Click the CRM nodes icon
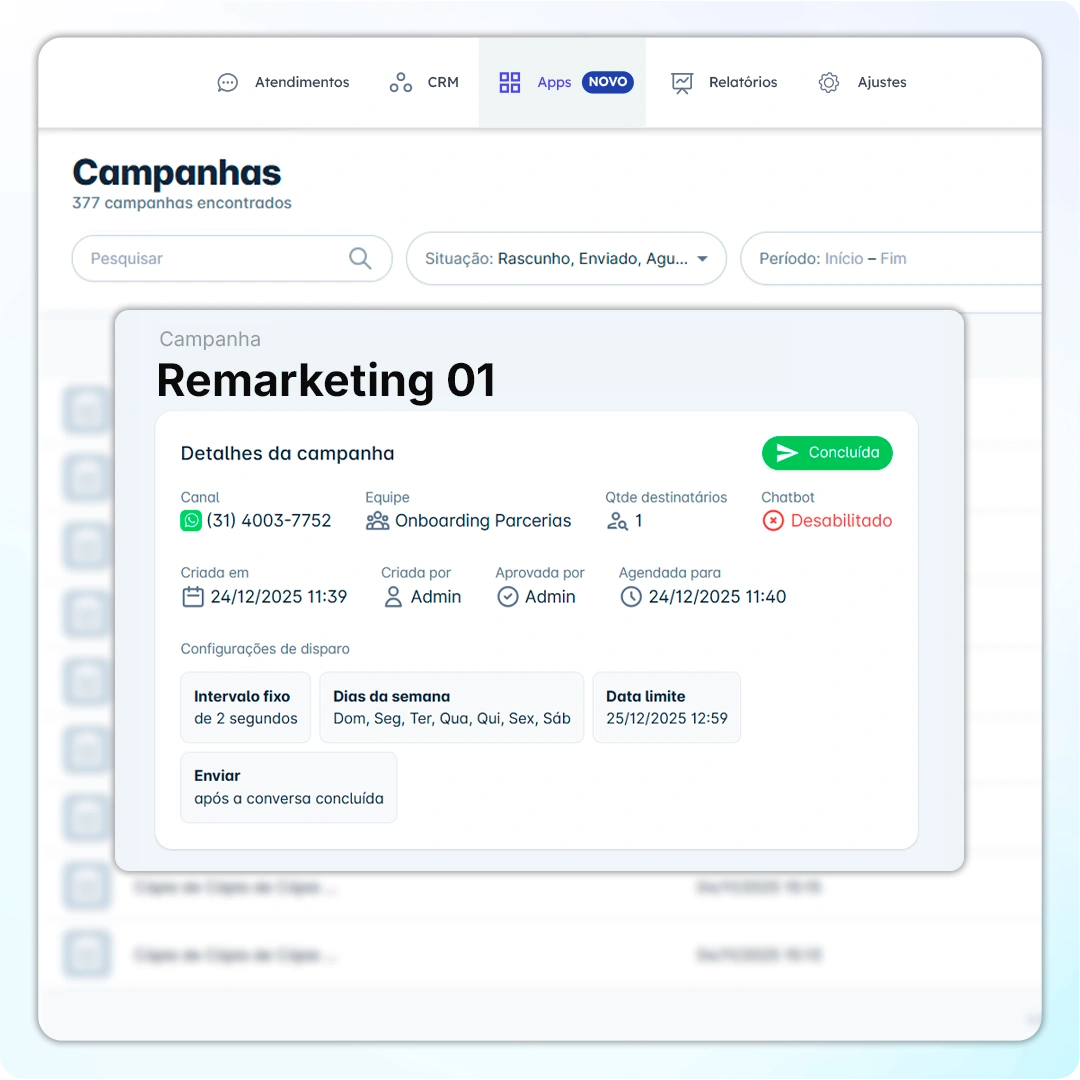 tap(400, 83)
